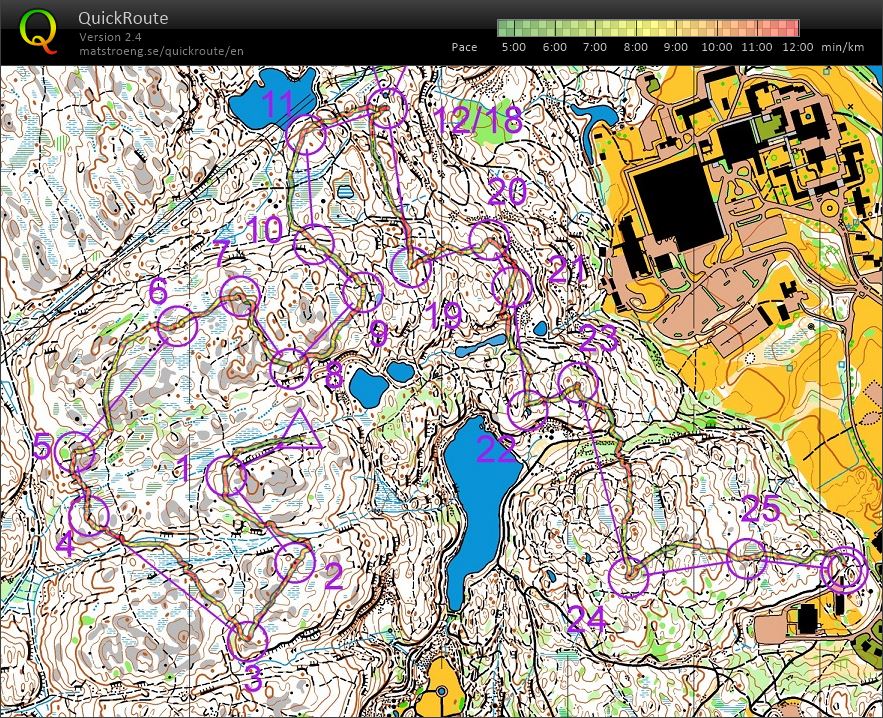Image resolution: width=883 pixels, height=718 pixels.
Task: Click the purple label 12/18
Action: click(x=479, y=119)
